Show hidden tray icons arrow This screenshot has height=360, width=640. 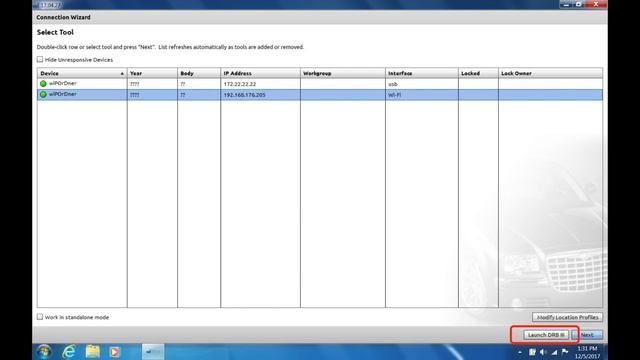click(520, 352)
